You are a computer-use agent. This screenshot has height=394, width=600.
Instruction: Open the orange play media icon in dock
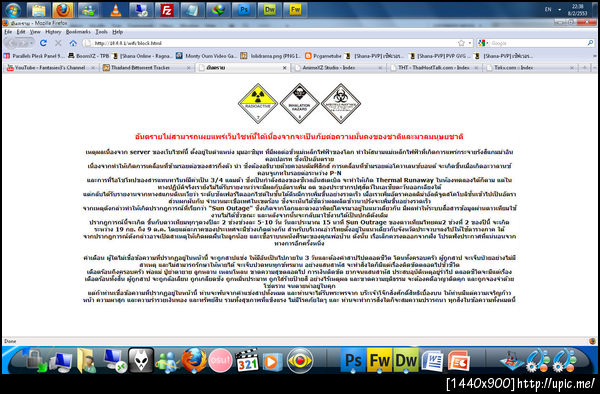coord(272,361)
